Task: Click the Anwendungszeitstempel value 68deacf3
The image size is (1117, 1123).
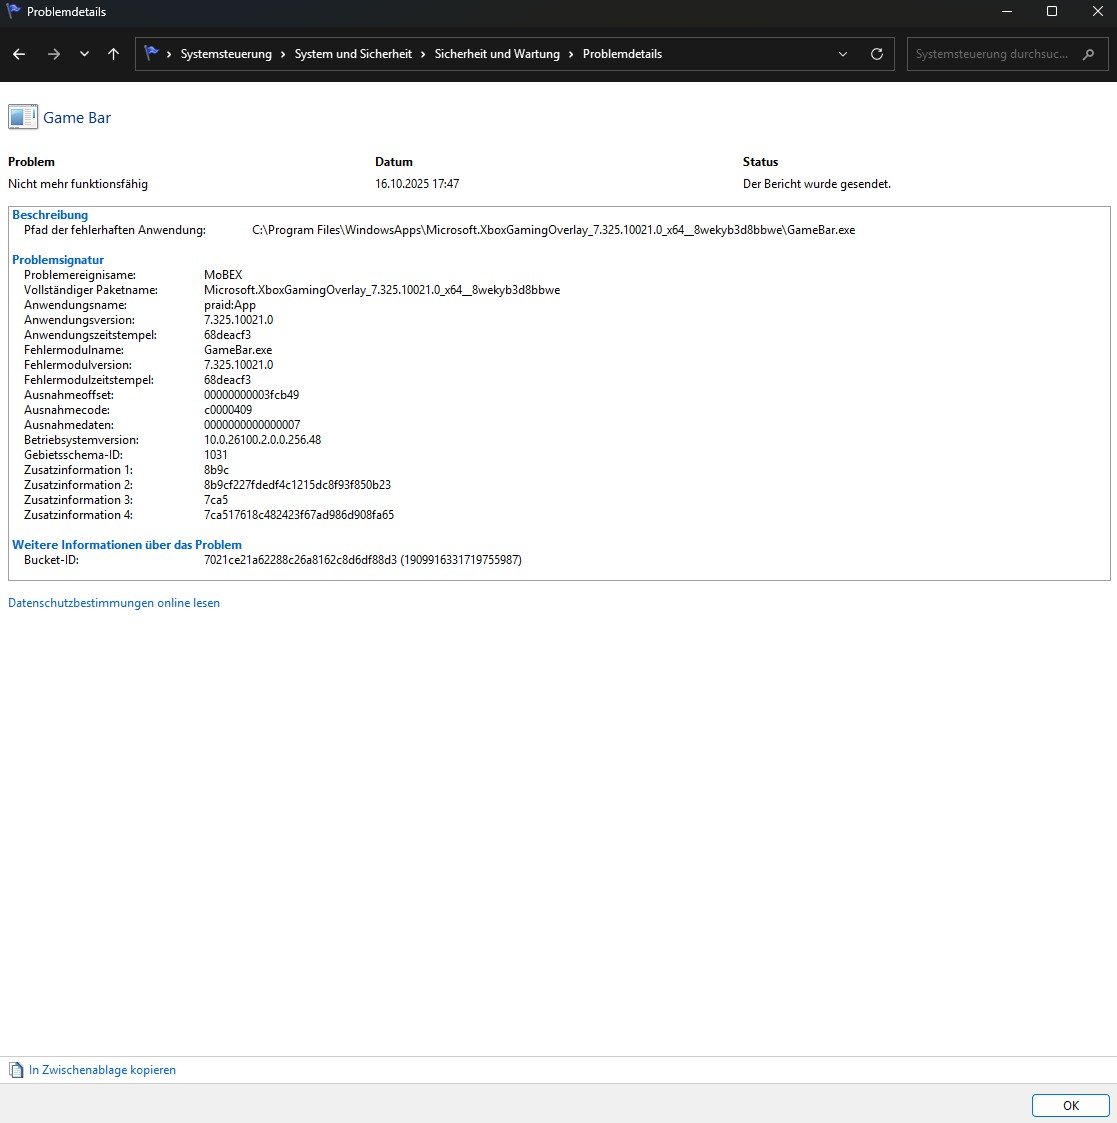Action: (227, 335)
